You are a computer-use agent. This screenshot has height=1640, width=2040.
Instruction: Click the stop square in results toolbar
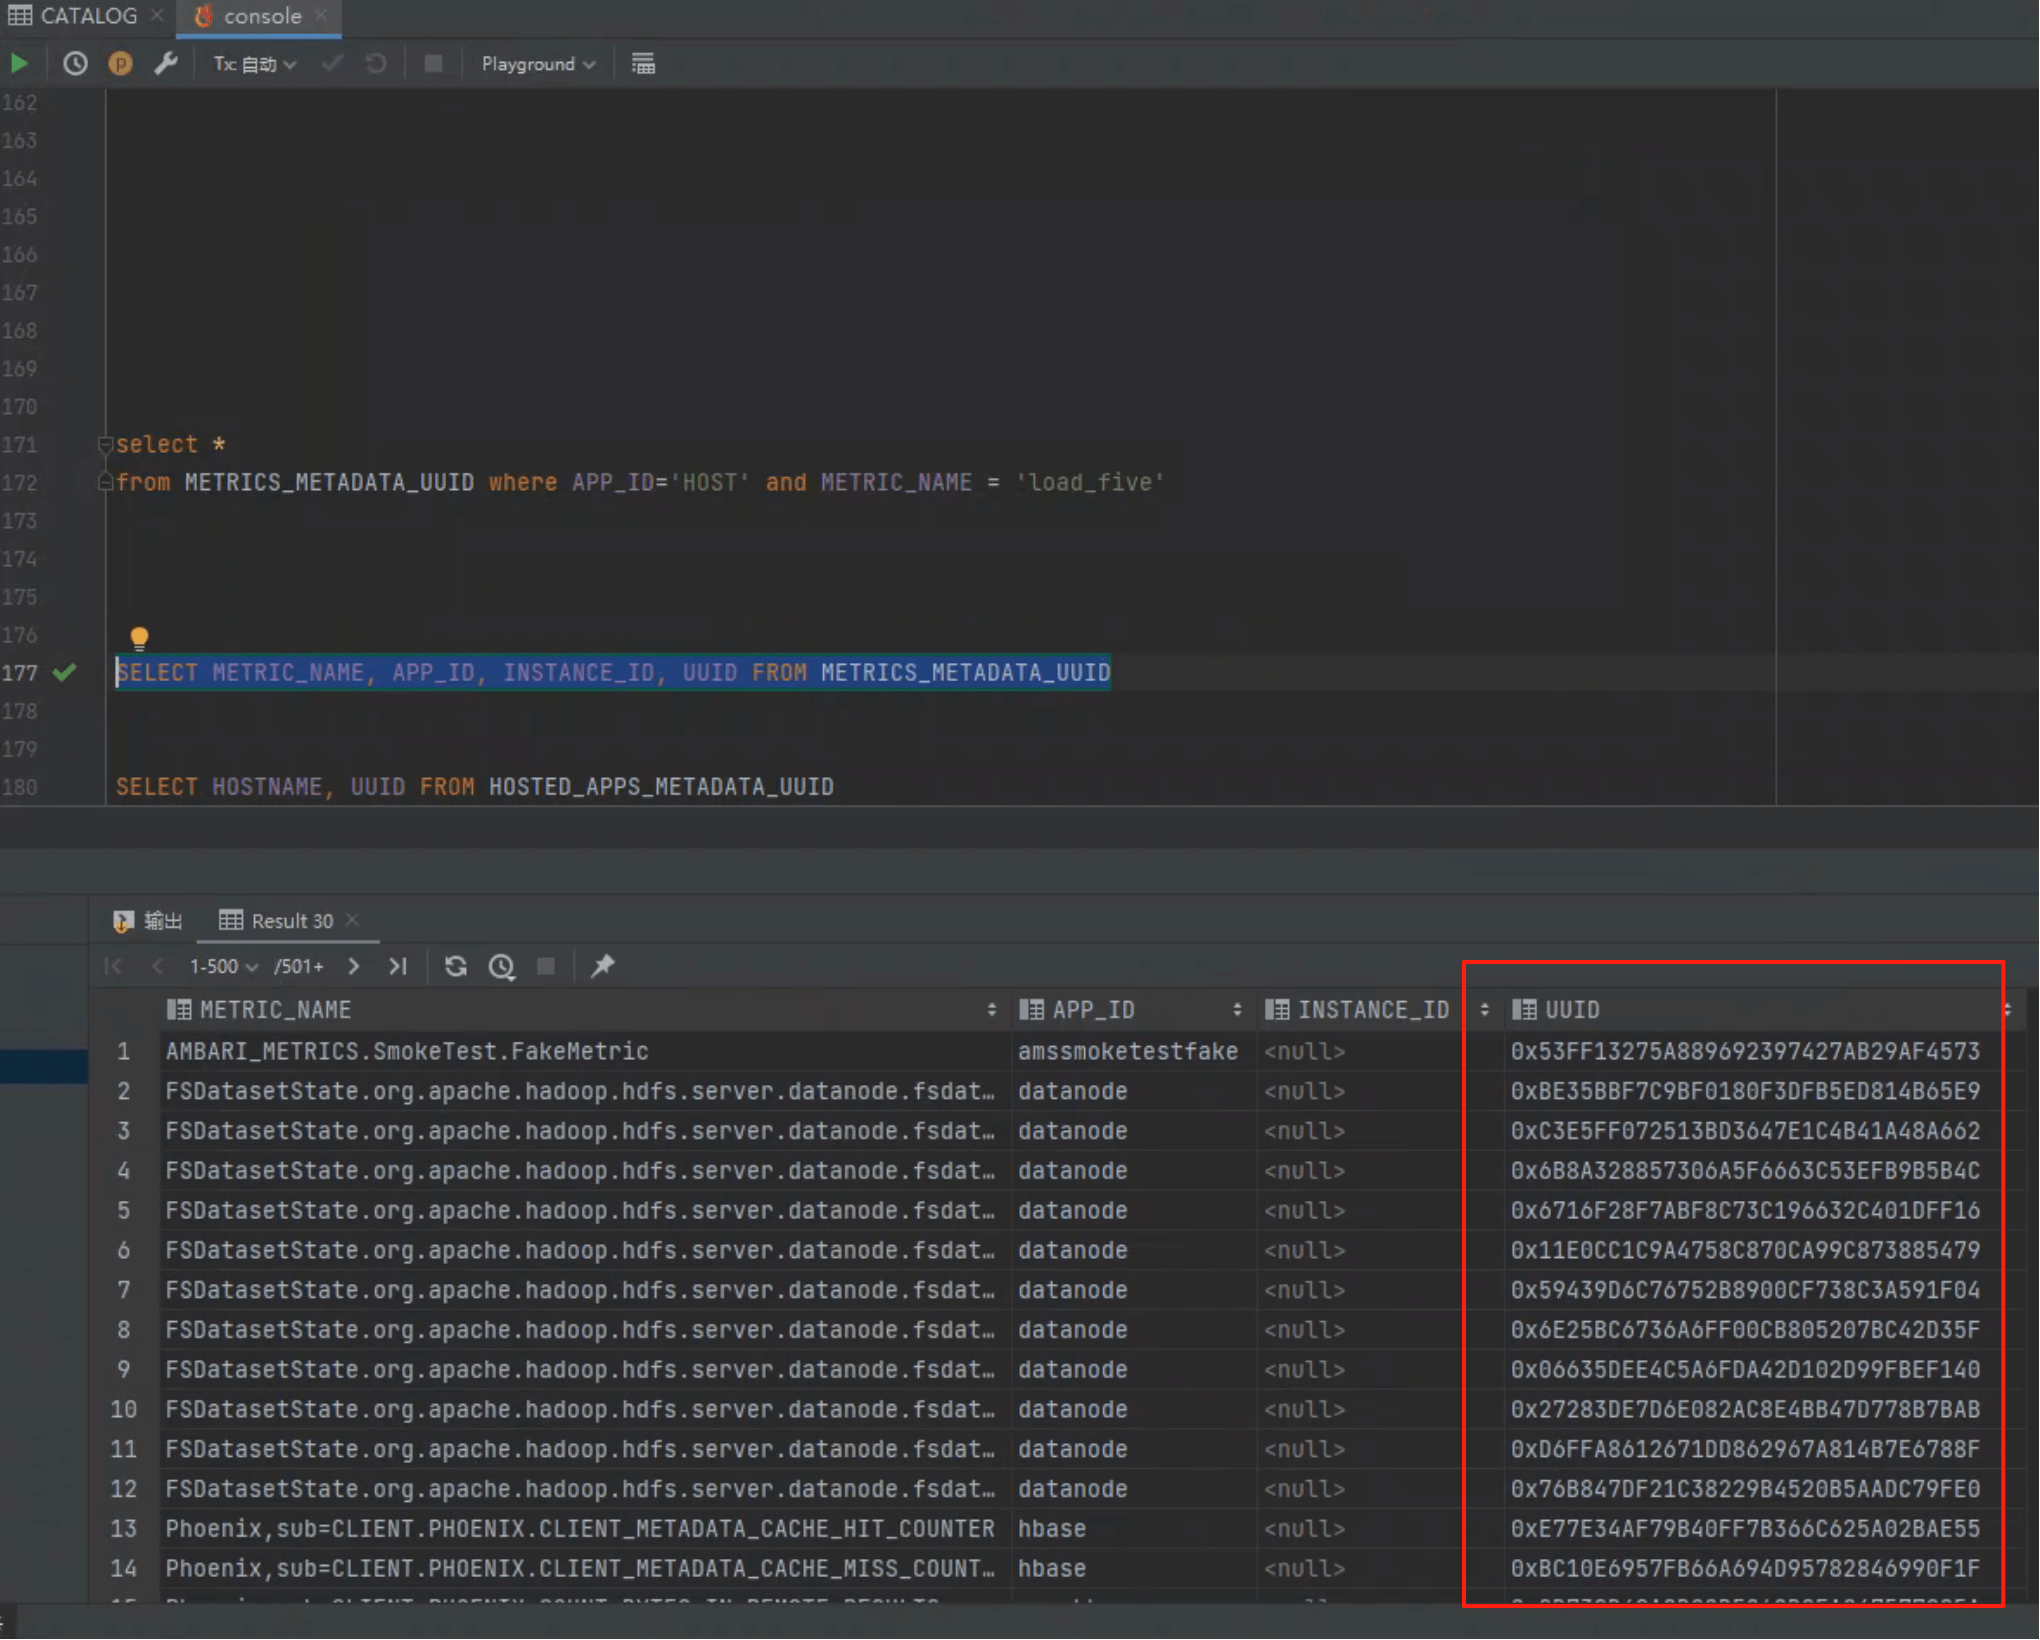(546, 966)
